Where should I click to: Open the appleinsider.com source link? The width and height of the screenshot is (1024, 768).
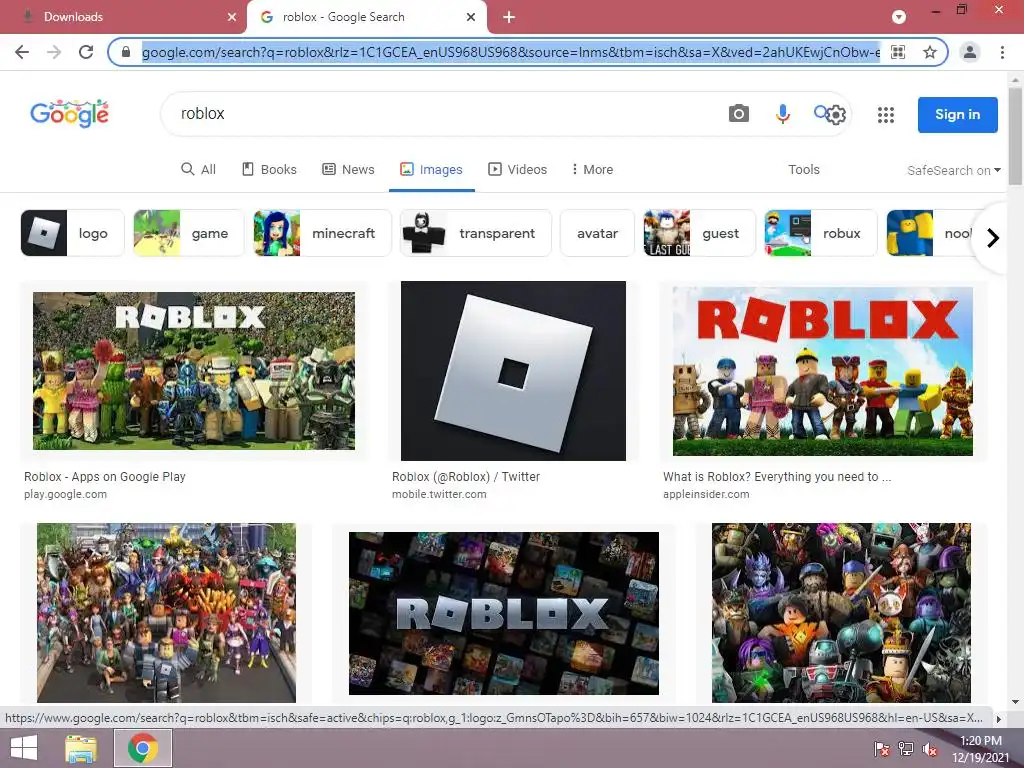706,494
